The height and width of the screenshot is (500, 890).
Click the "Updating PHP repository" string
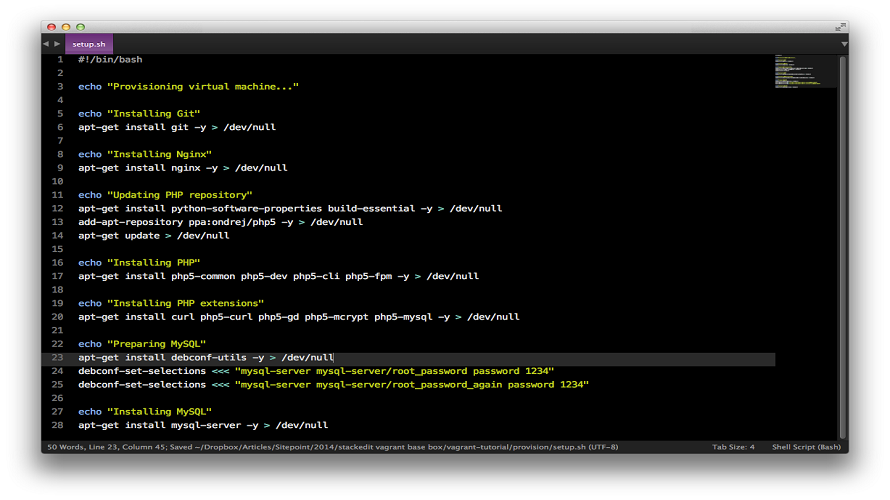(180, 195)
